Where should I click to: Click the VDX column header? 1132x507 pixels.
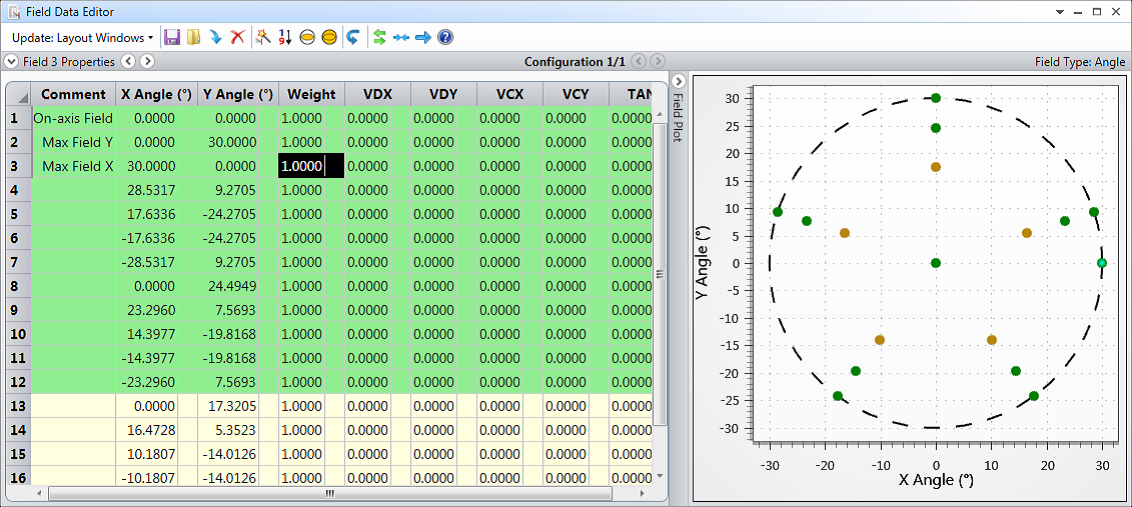click(378, 94)
